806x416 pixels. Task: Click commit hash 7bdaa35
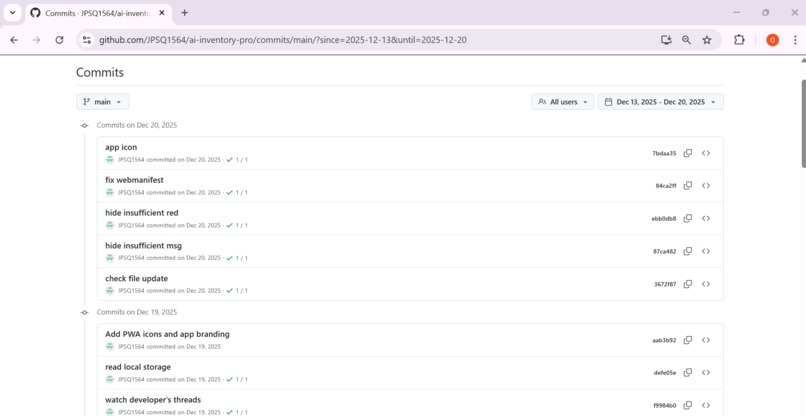(x=664, y=153)
